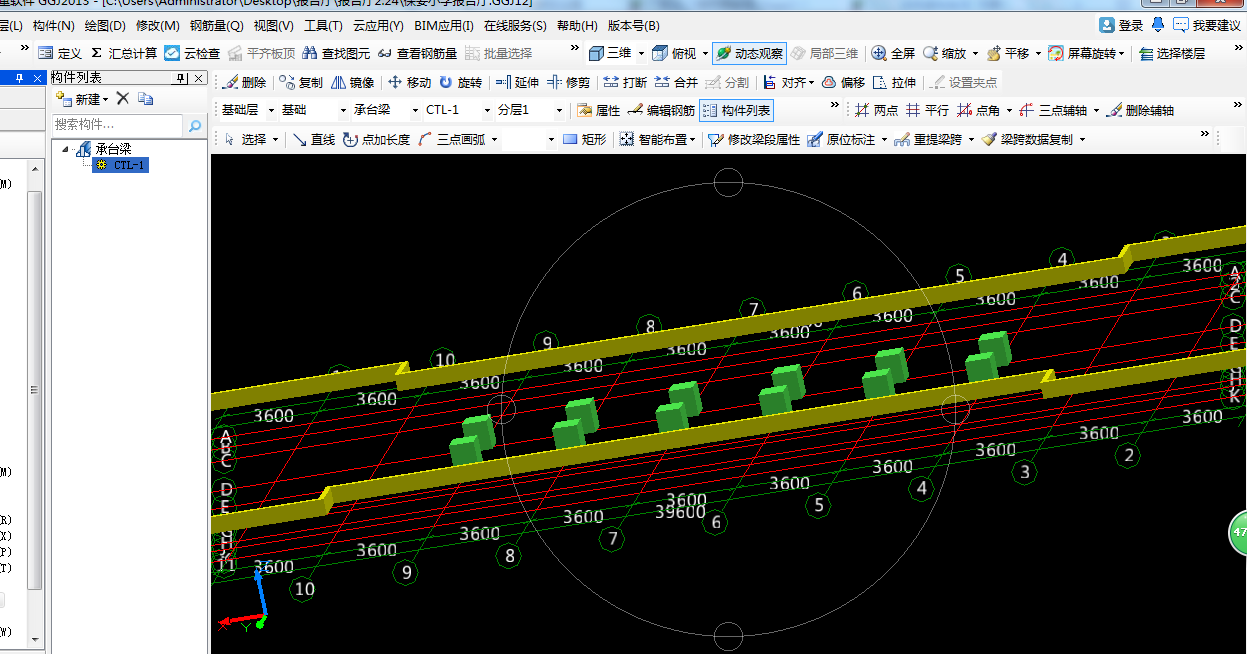
Task: Click the search magnifier in component list
Action: (195, 126)
